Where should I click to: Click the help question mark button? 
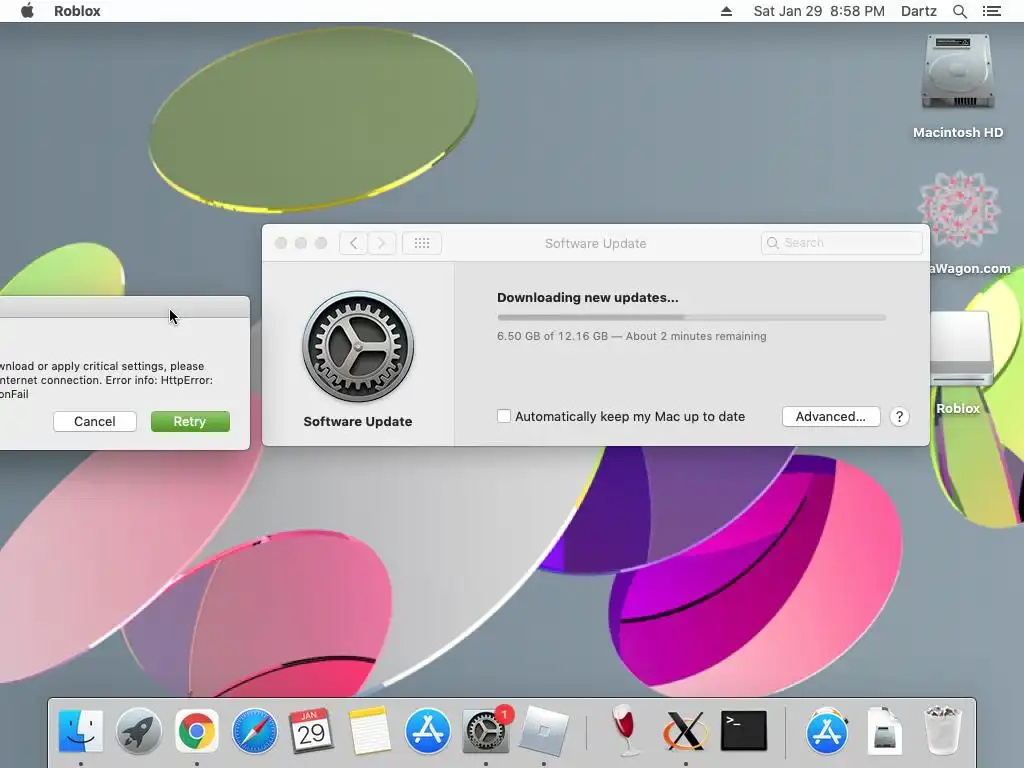(x=899, y=417)
